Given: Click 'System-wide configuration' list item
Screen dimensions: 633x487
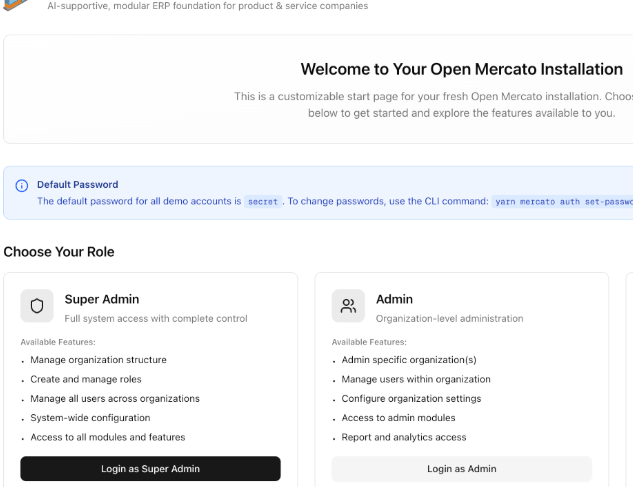Looking at the screenshot, I should click(x=90, y=418).
